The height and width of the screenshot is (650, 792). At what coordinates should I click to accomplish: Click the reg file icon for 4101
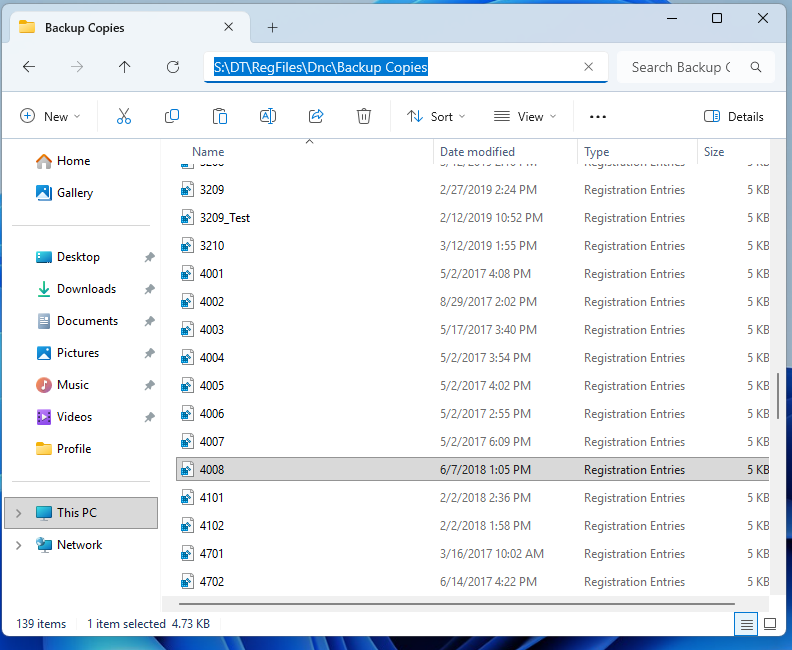pos(187,497)
